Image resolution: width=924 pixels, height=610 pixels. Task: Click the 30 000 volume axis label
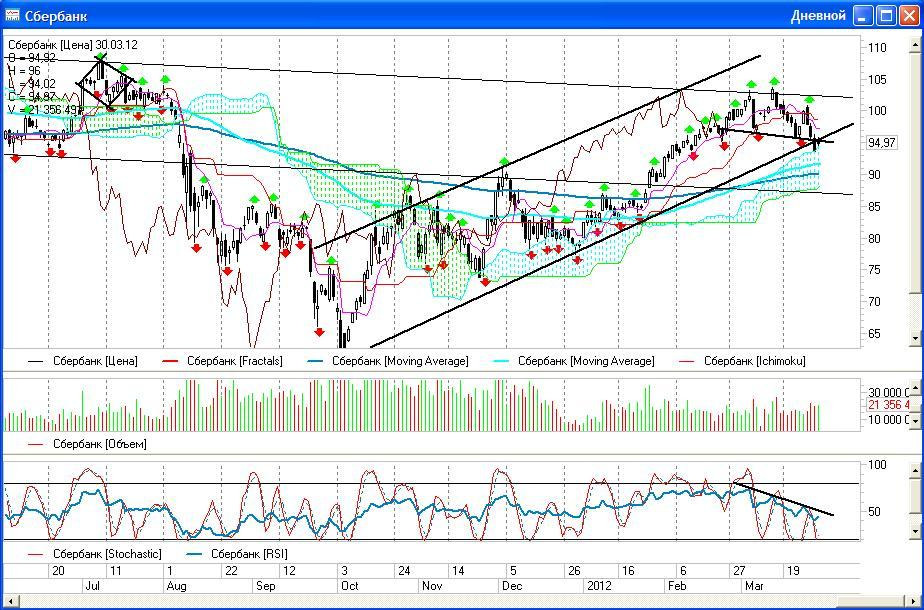[x=889, y=393]
